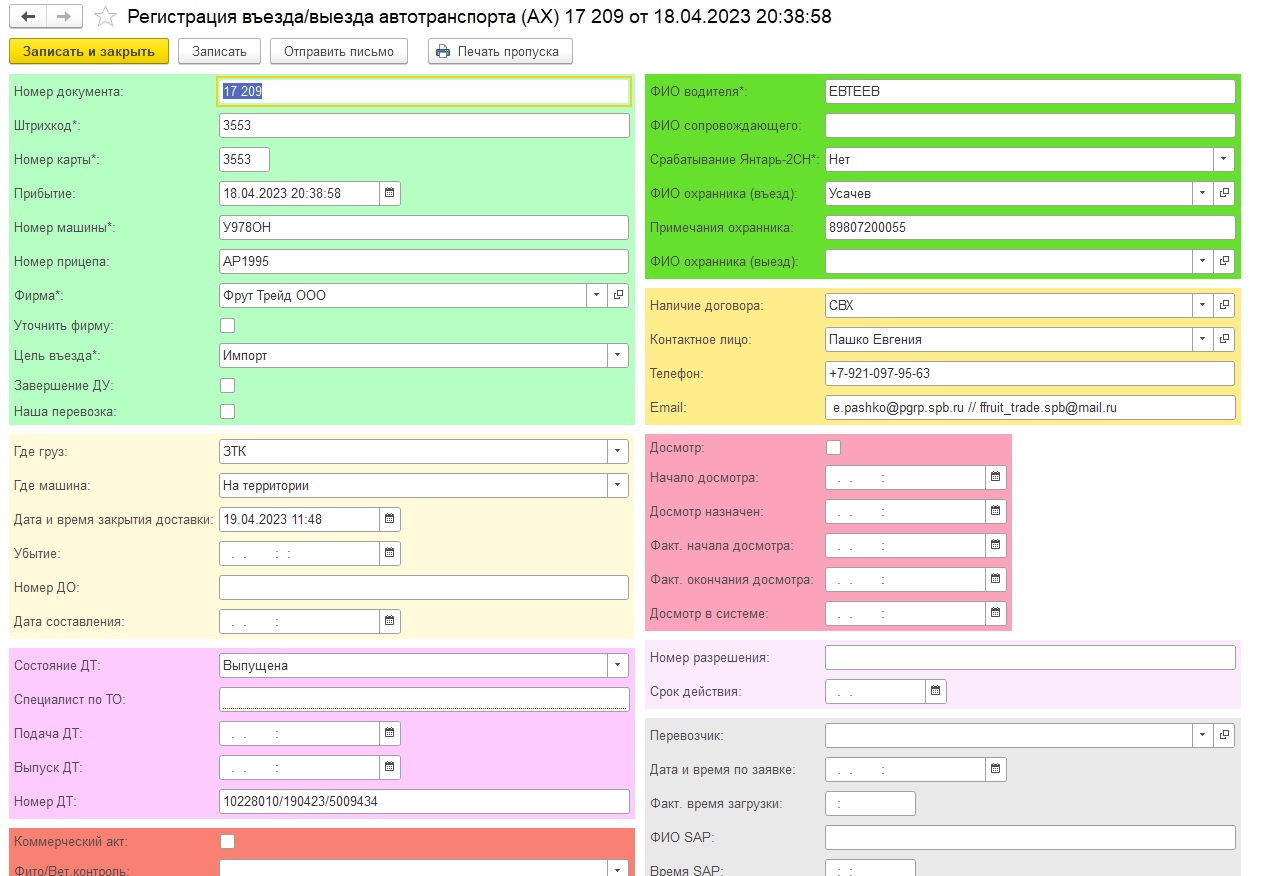Open calendar picker for Прибытие field
This screenshot has width=1268, height=876.
pos(390,193)
